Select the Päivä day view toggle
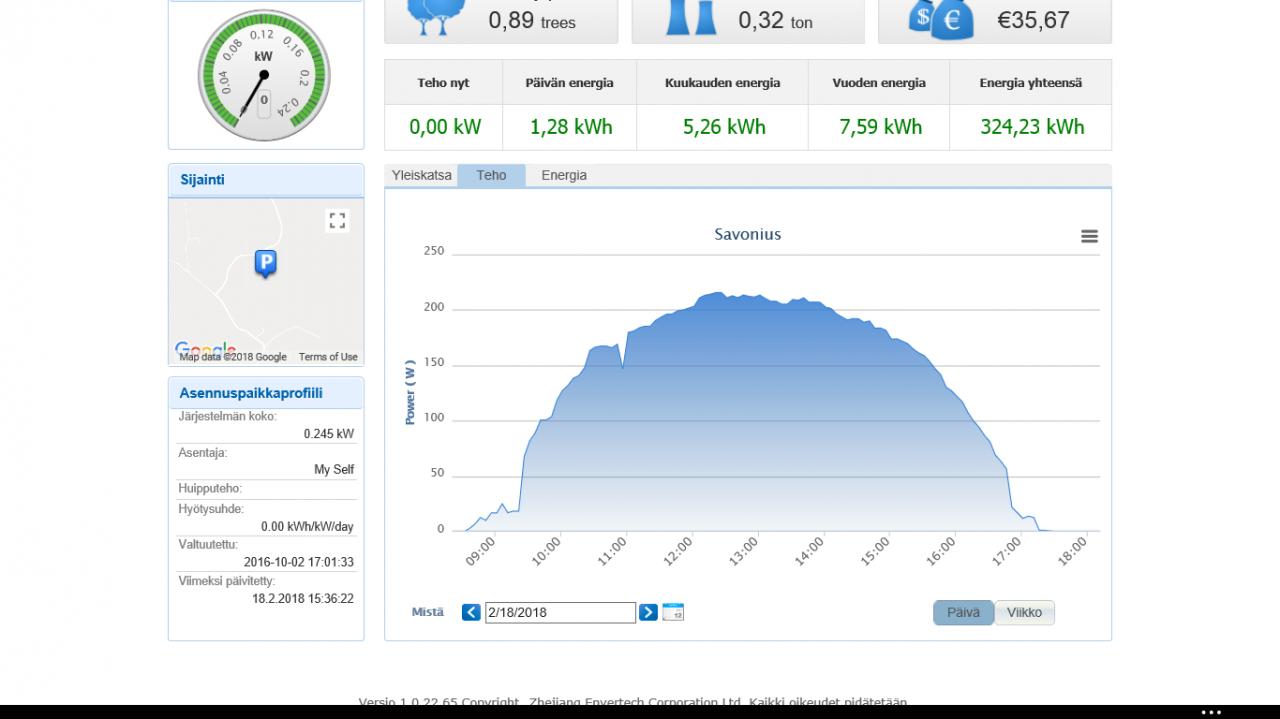Image resolution: width=1280 pixels, height=719 pixels. pyautogui.click(x=963, y=613)
